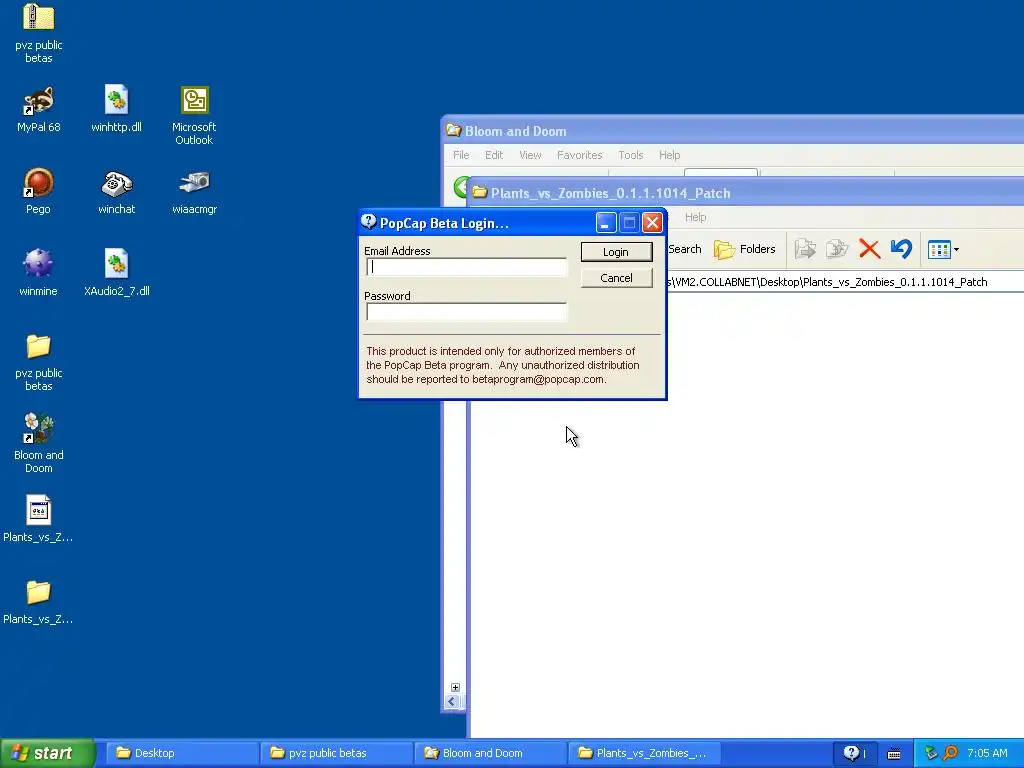Open Tools menu in Bloom and Doom window
Screen dimensions: 1024x768
click(631, 155)
